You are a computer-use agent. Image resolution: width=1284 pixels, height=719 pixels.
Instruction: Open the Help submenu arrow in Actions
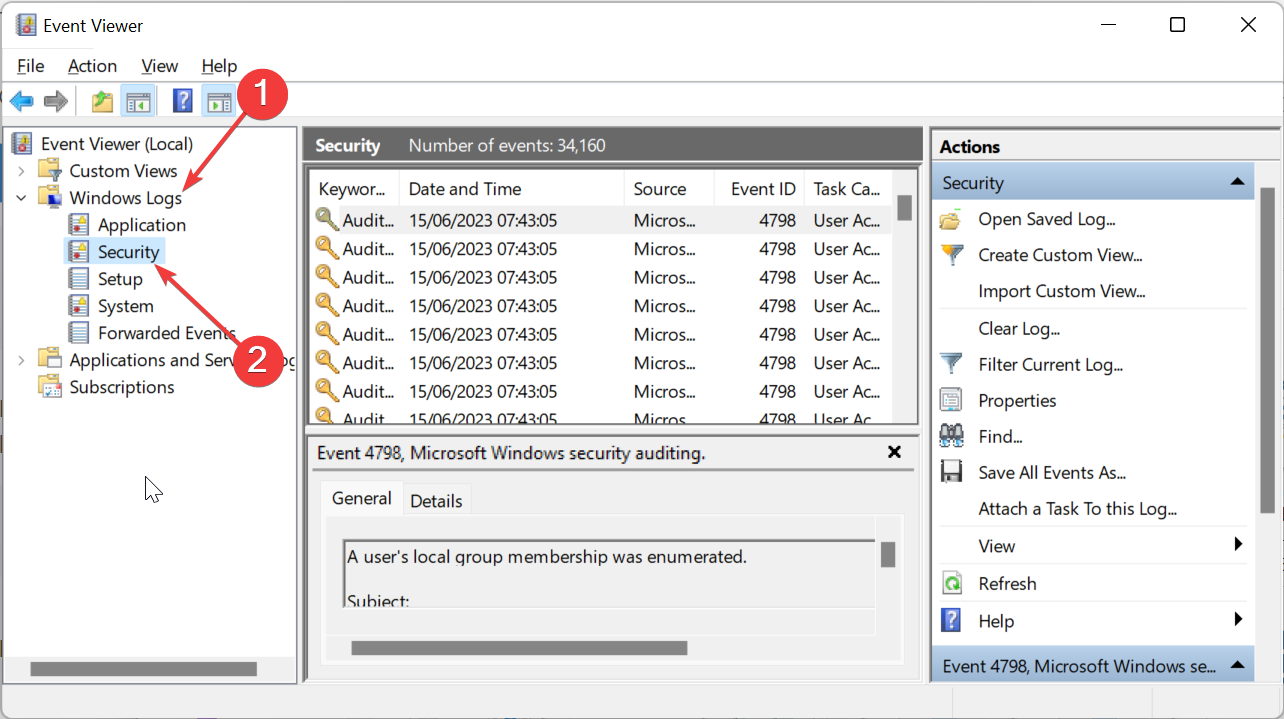pyautogui.click(x=1238, y=620)
